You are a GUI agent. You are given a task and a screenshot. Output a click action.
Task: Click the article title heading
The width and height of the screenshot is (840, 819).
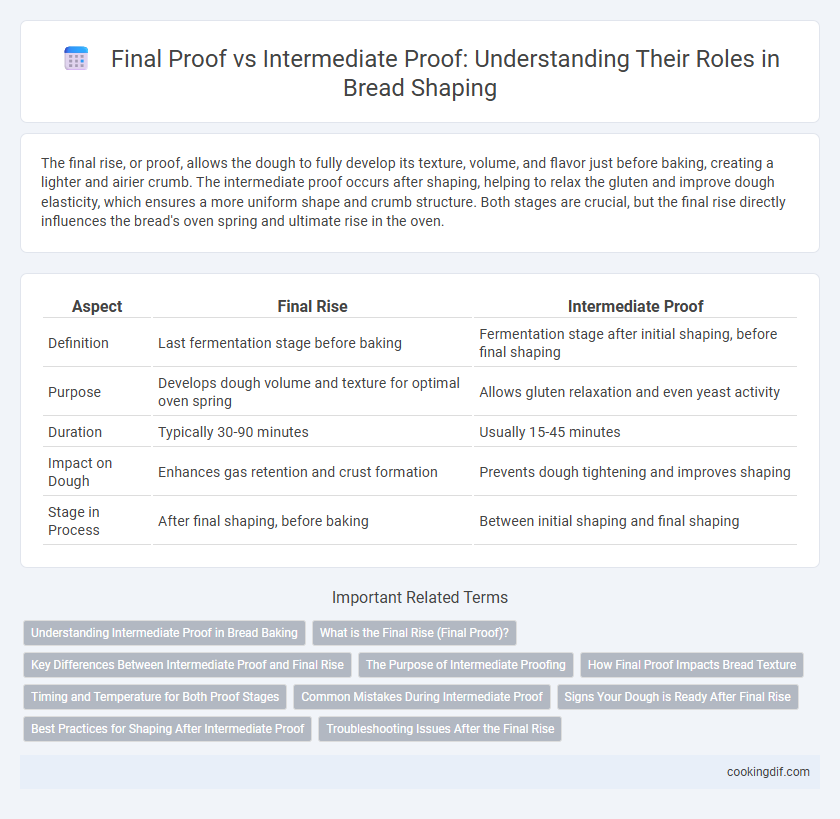click(445, 73)
